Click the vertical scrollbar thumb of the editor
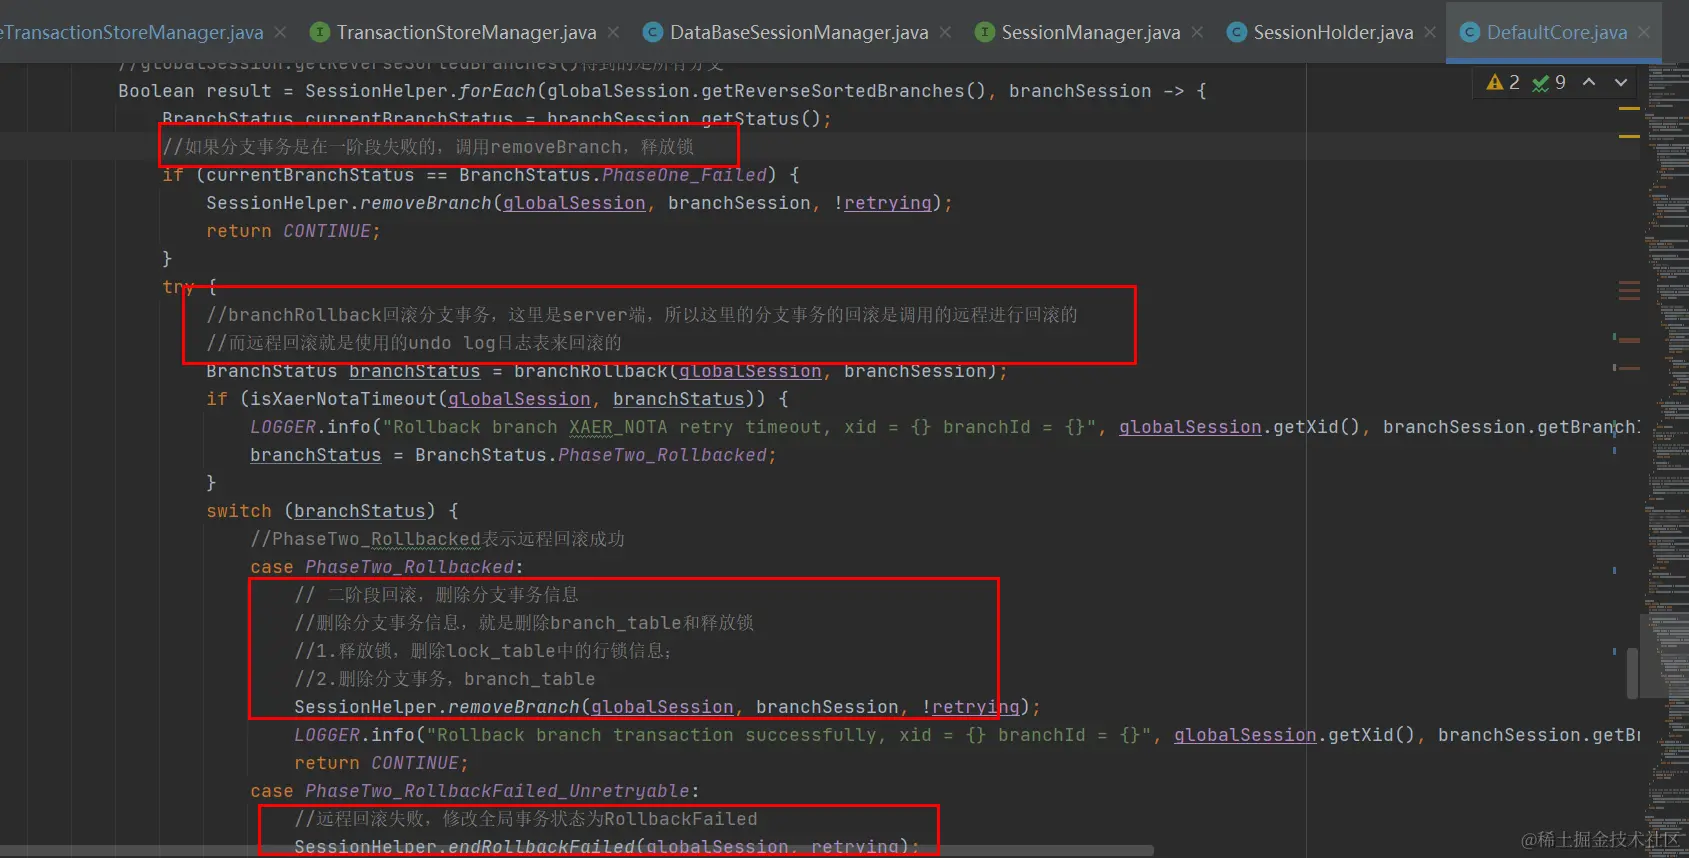Screen dimensions: 1689x858 click(1632, 673)
